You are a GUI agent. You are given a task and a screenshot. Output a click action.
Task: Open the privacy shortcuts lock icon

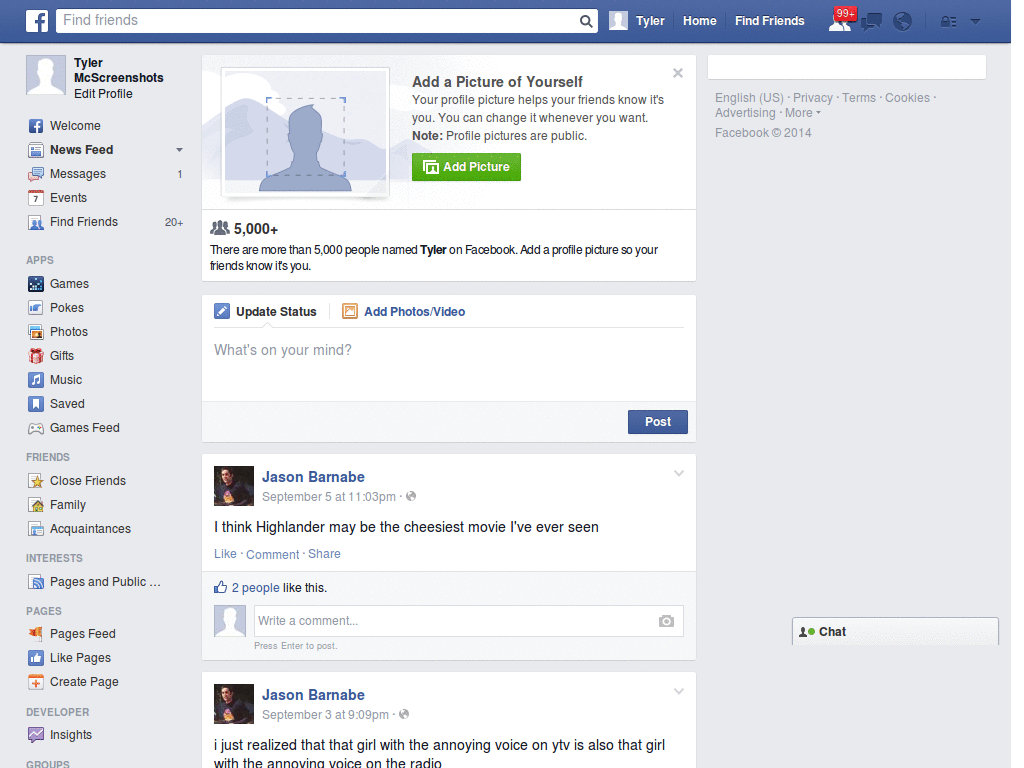click(x=948, y=22)
